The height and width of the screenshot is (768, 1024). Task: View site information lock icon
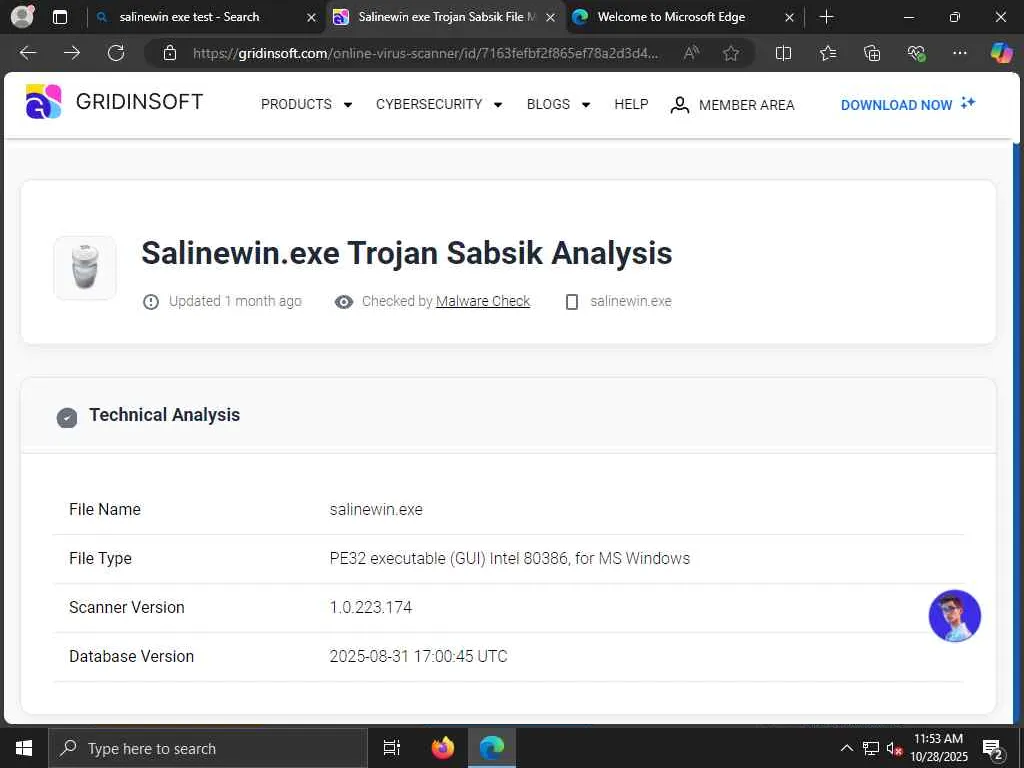pyautogui.click(x=170, y=53)
